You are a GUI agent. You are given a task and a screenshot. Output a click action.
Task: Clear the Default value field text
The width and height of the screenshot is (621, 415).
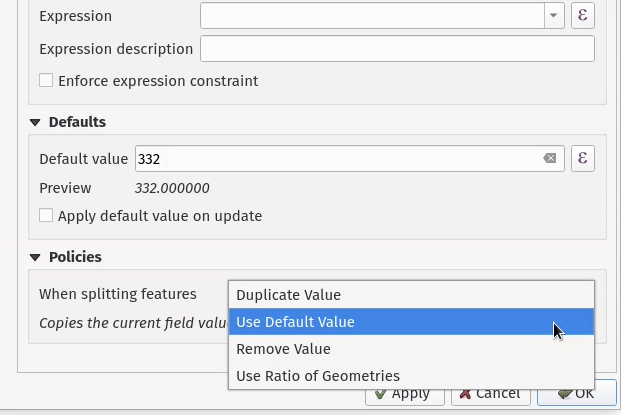(x=549, y=159)
